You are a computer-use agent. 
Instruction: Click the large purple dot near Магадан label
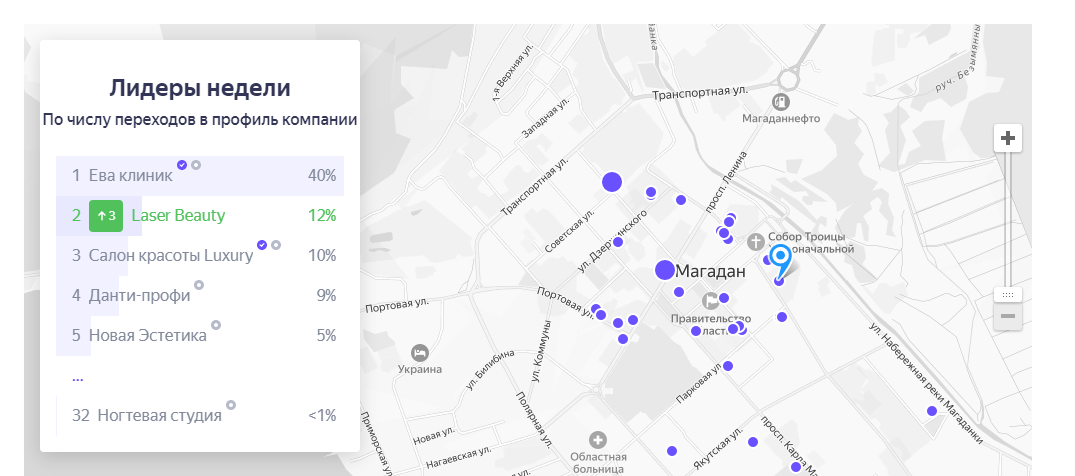[665, 270]
